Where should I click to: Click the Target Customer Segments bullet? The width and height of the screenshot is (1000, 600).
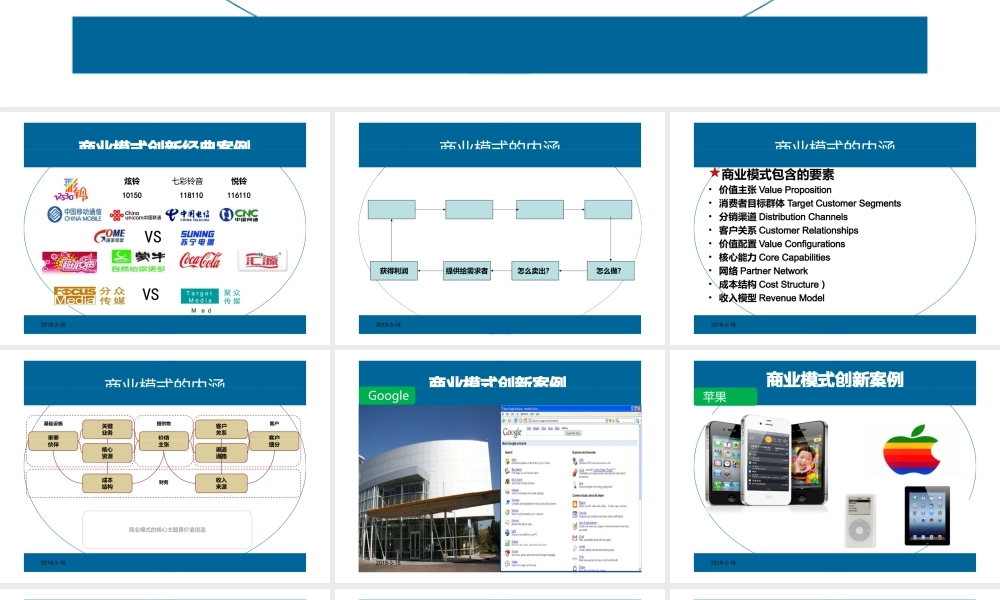pyautogui.click(x=810, y=203)
